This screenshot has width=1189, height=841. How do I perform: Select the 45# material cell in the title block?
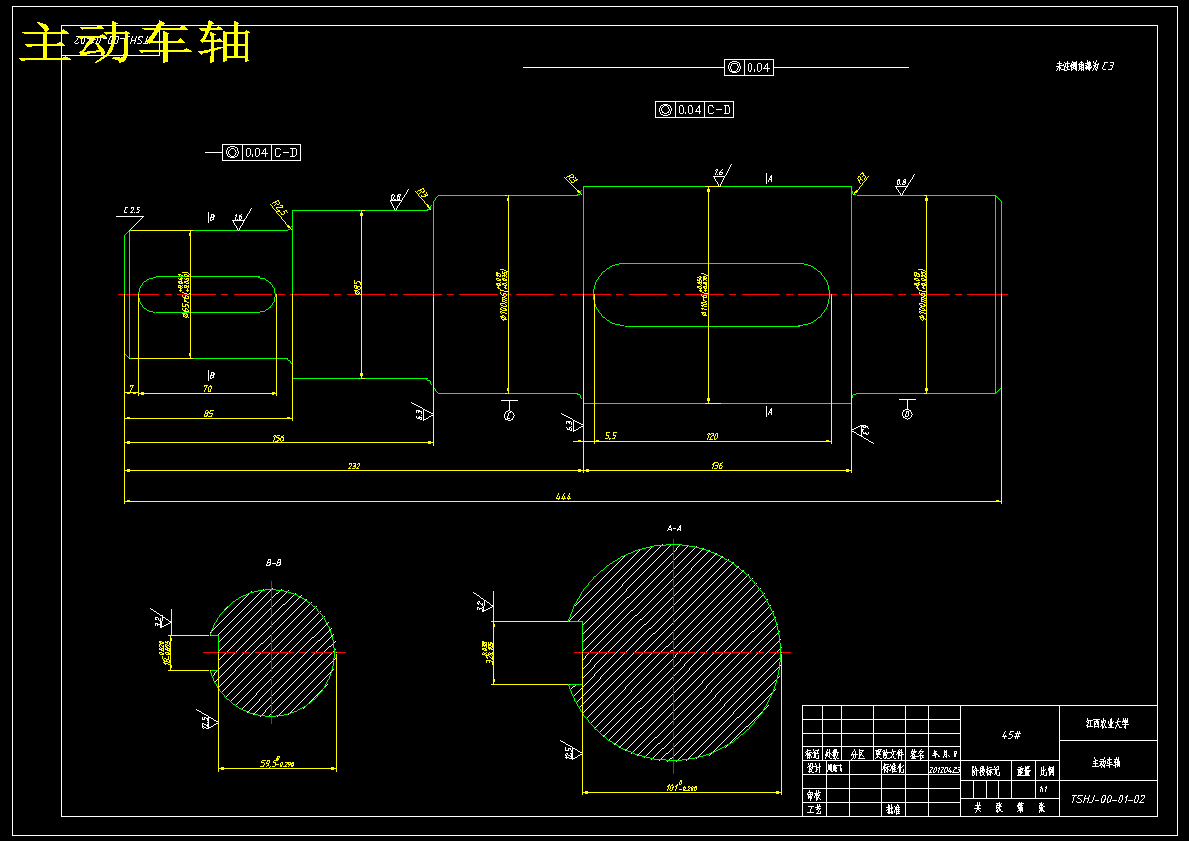pyautogui.click(x=1011, y=735)
